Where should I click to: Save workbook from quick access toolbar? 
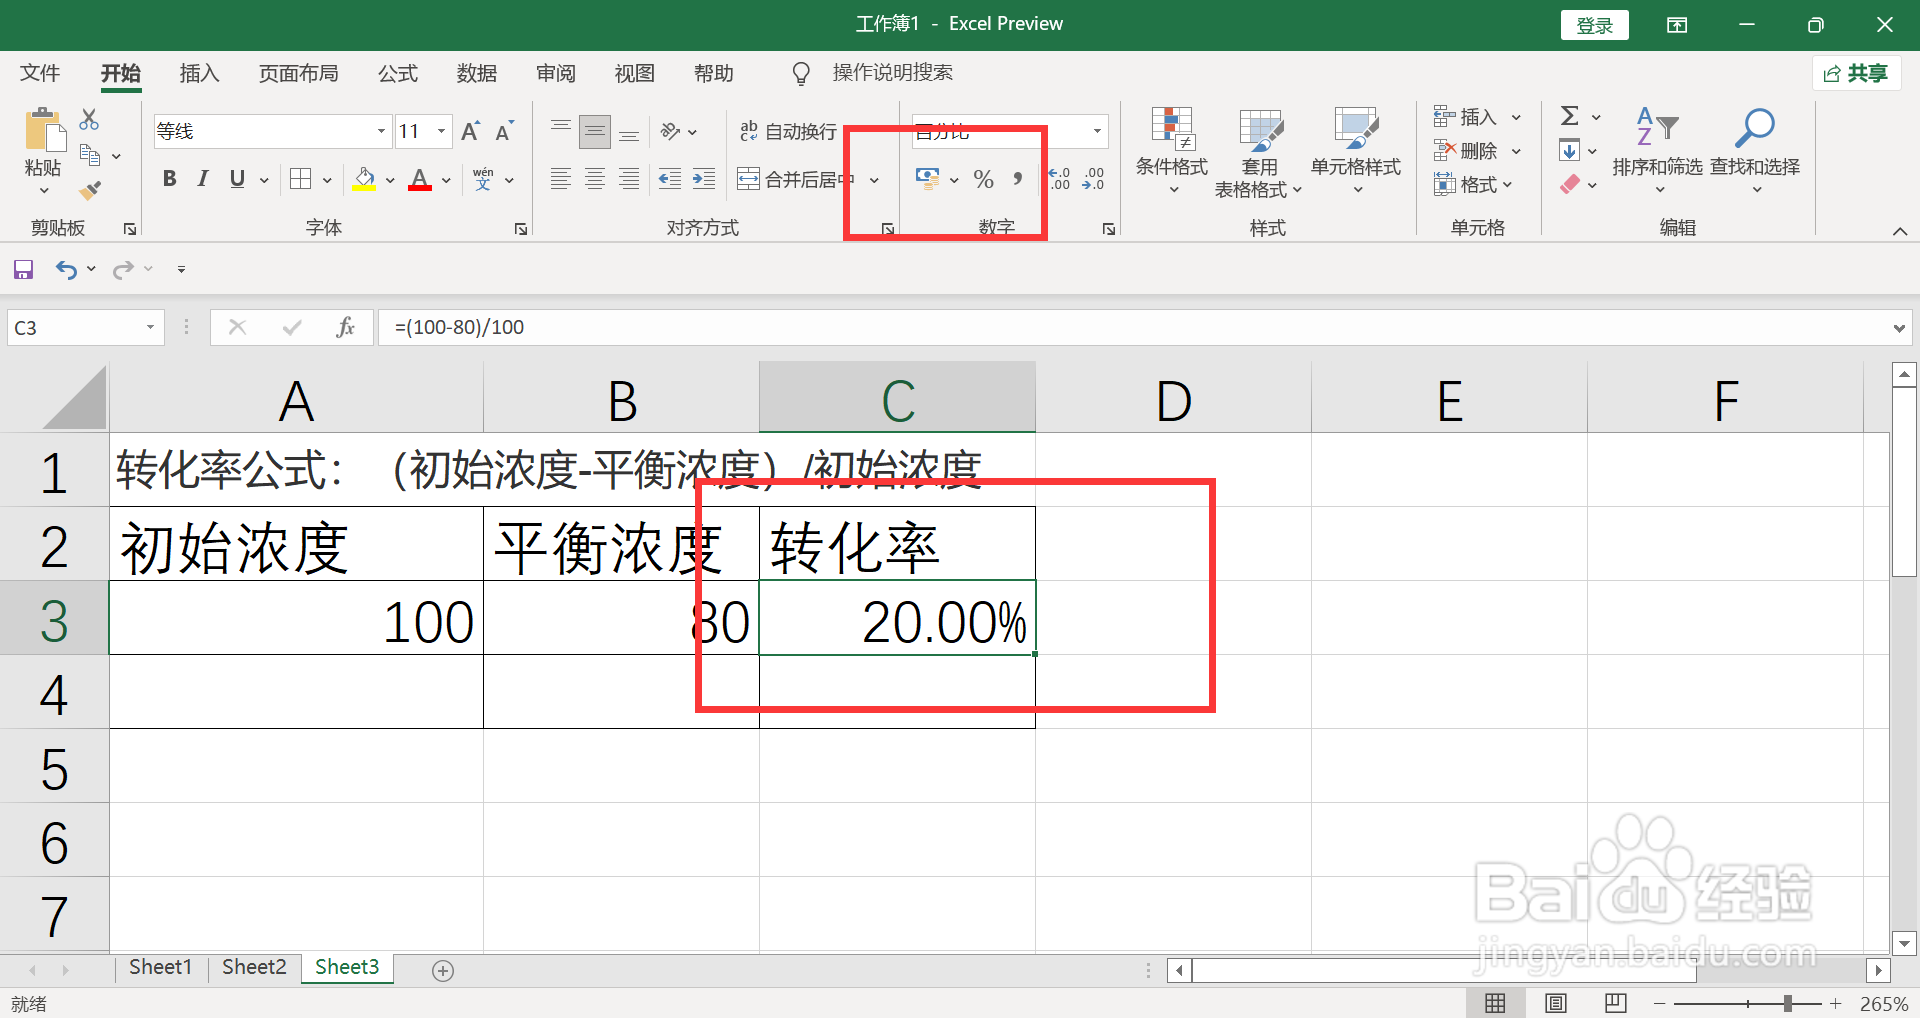click(23, 269)
